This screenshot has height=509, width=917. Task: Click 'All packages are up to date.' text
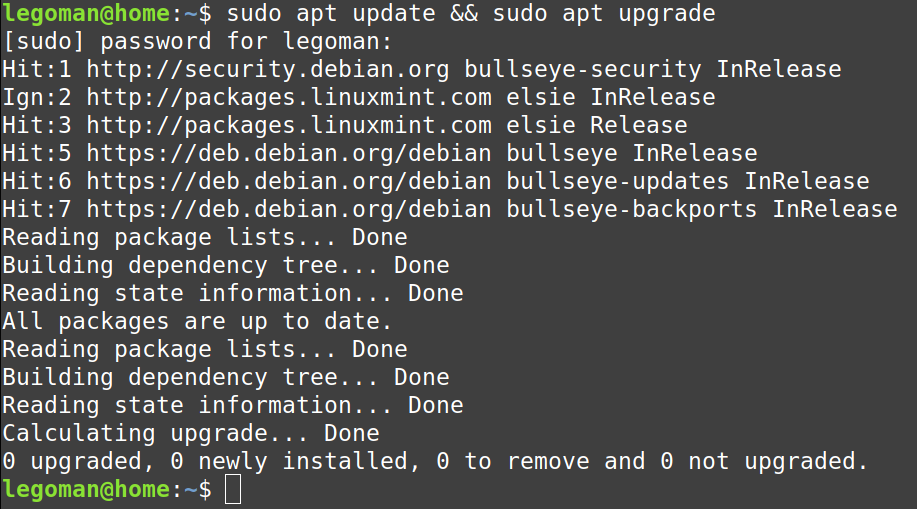pyautogui.click(x=197, y=322)
